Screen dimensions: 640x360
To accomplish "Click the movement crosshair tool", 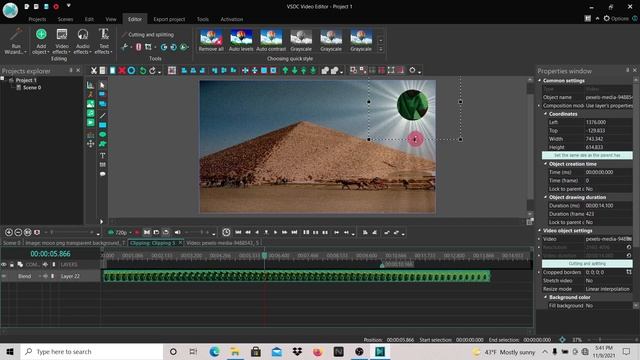I will point(91,144).
